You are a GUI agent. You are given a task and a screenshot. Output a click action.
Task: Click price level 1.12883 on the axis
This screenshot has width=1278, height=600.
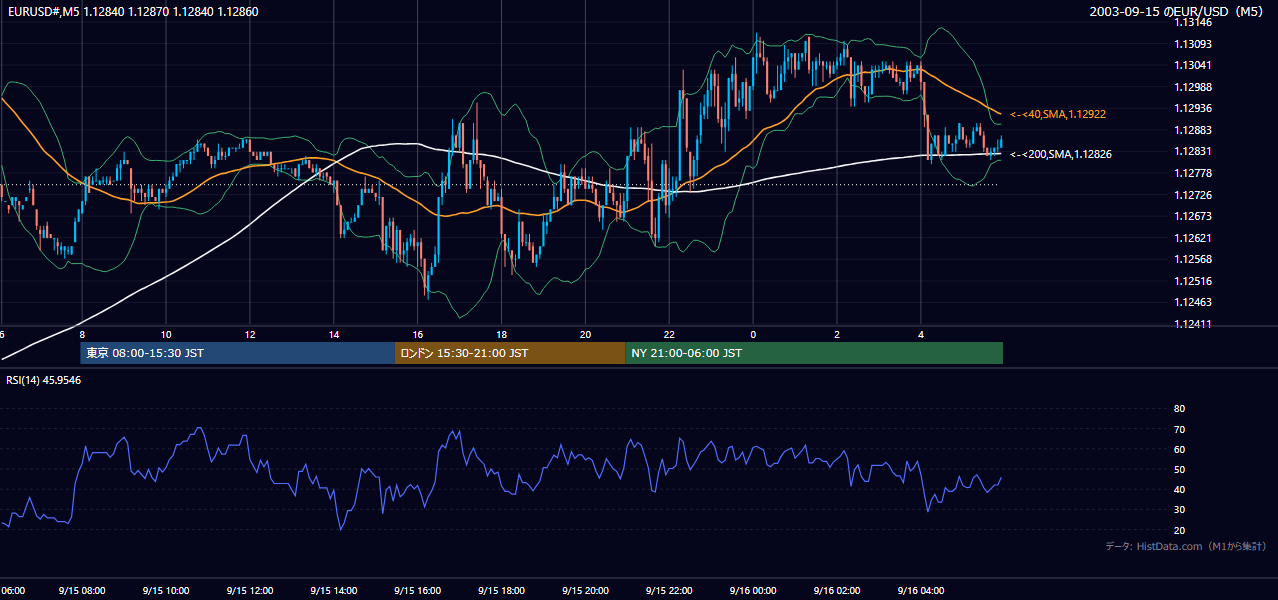point(1192,130)
